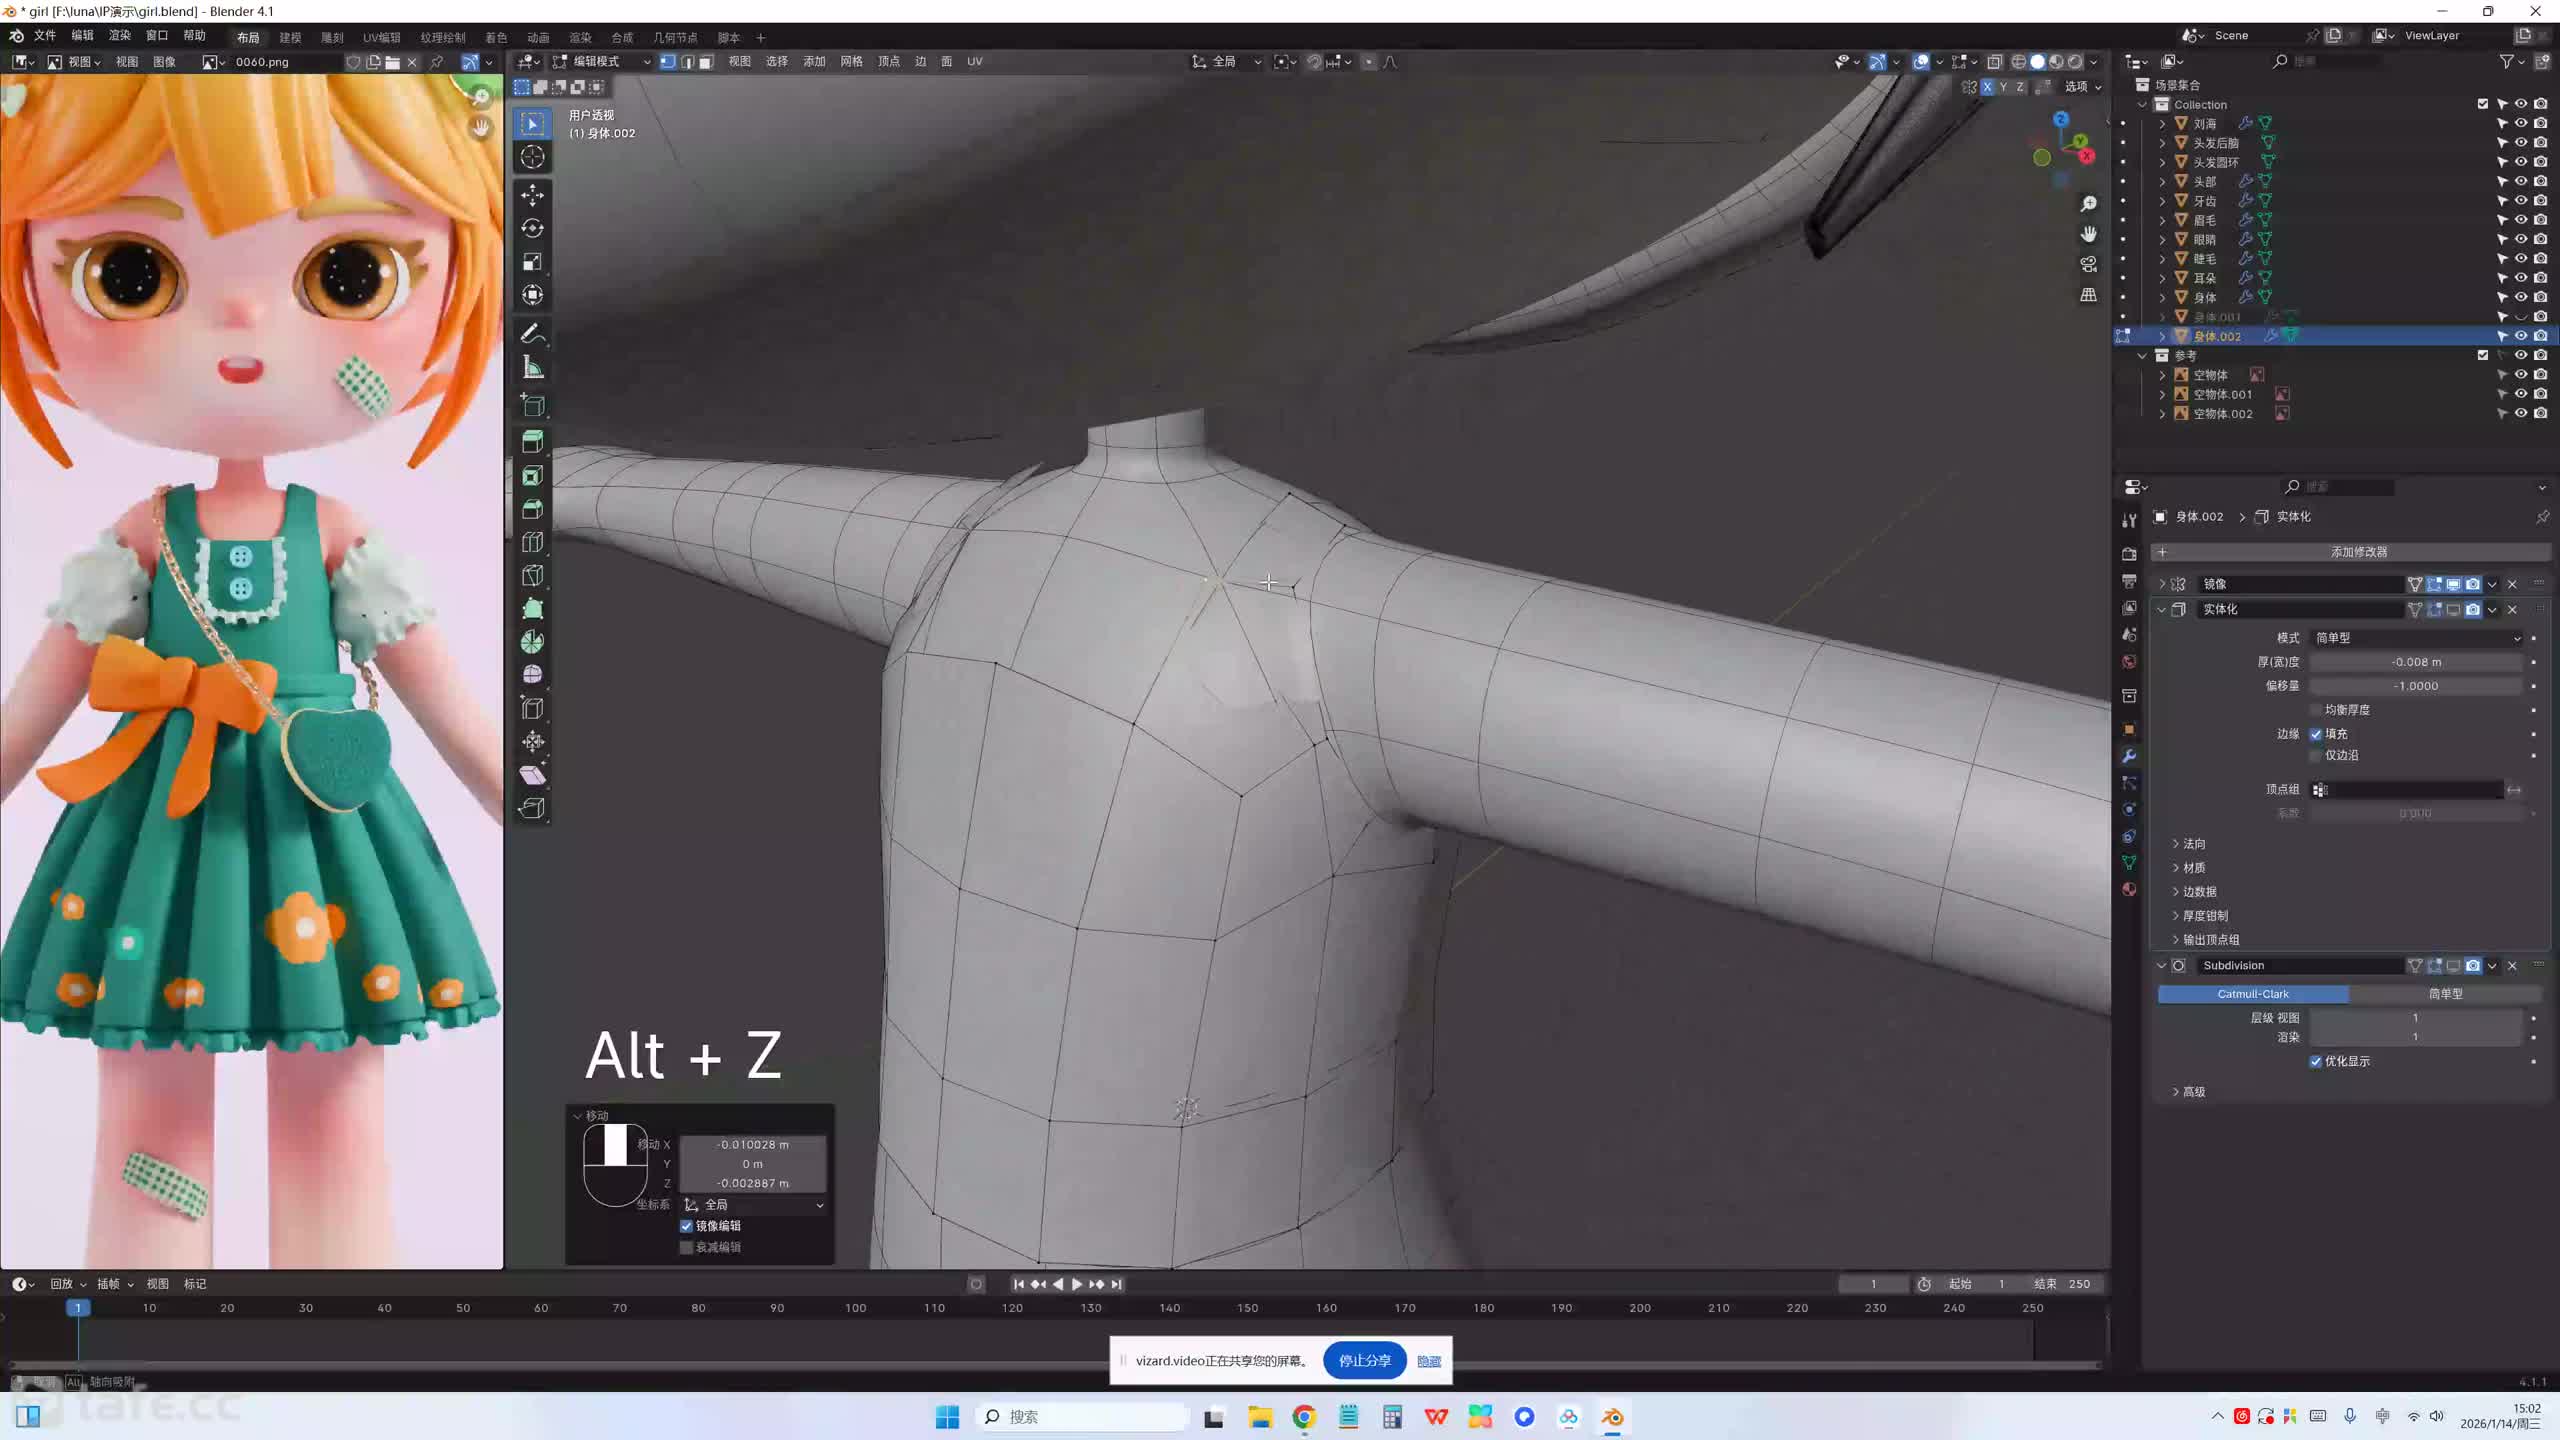2560x1440 pixels.
Task: Click the 厚(宽)度 thickness value field
Action: pos(2416,661)
